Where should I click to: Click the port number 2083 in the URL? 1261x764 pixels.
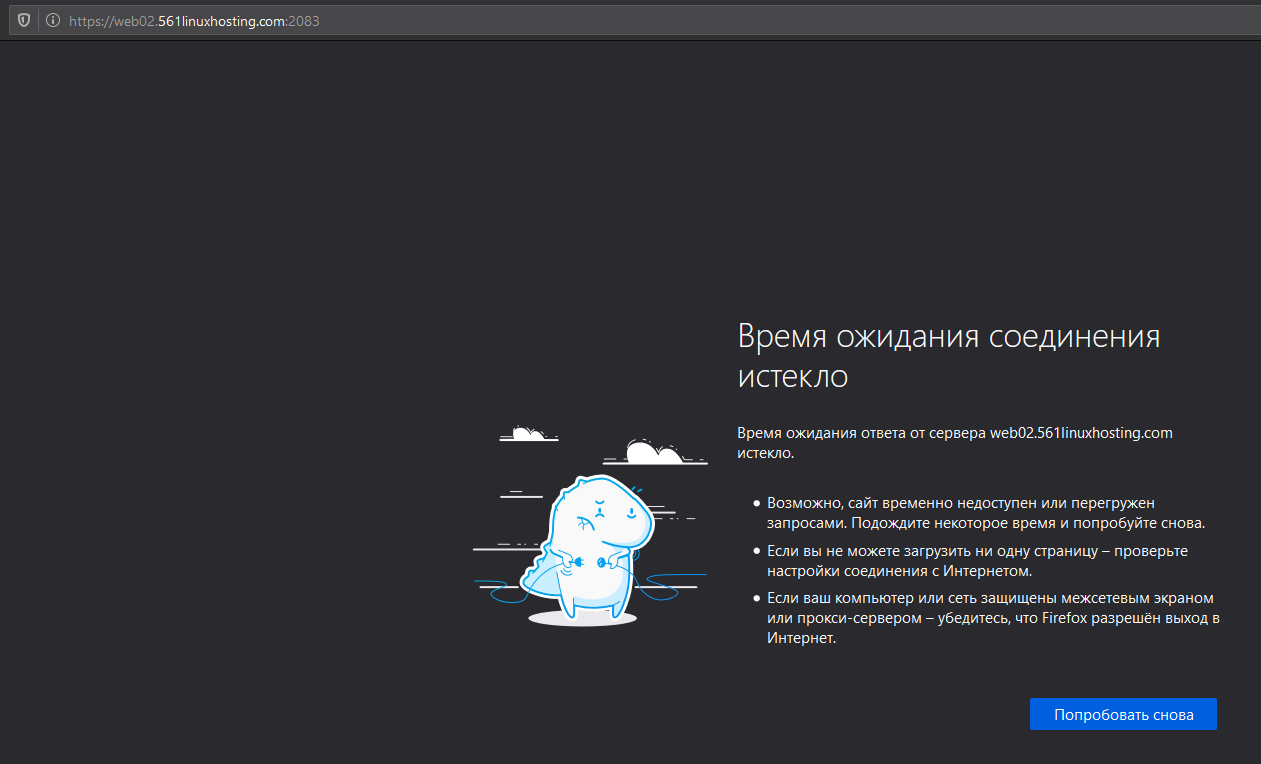pos(304,20)
